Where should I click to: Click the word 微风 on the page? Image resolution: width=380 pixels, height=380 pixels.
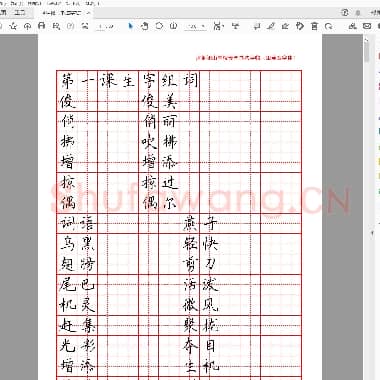[200, 305]
